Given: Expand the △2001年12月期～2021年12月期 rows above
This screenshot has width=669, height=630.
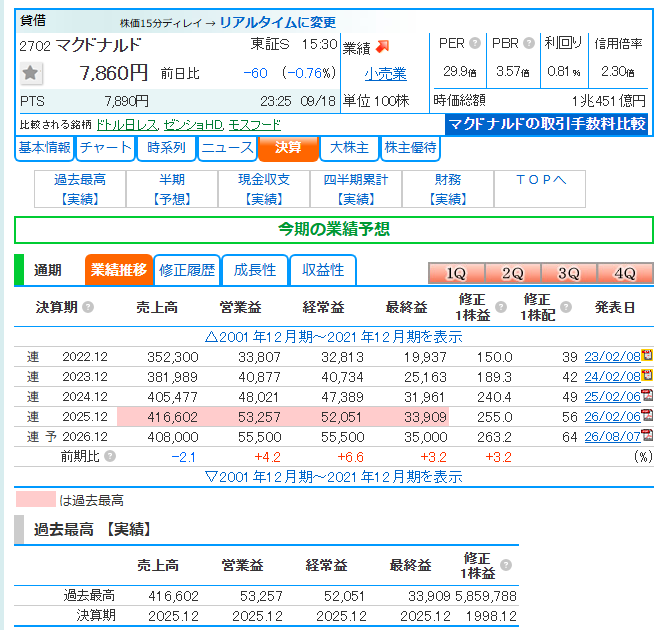Looking at the screenshot, I should [x=333, y=337].
